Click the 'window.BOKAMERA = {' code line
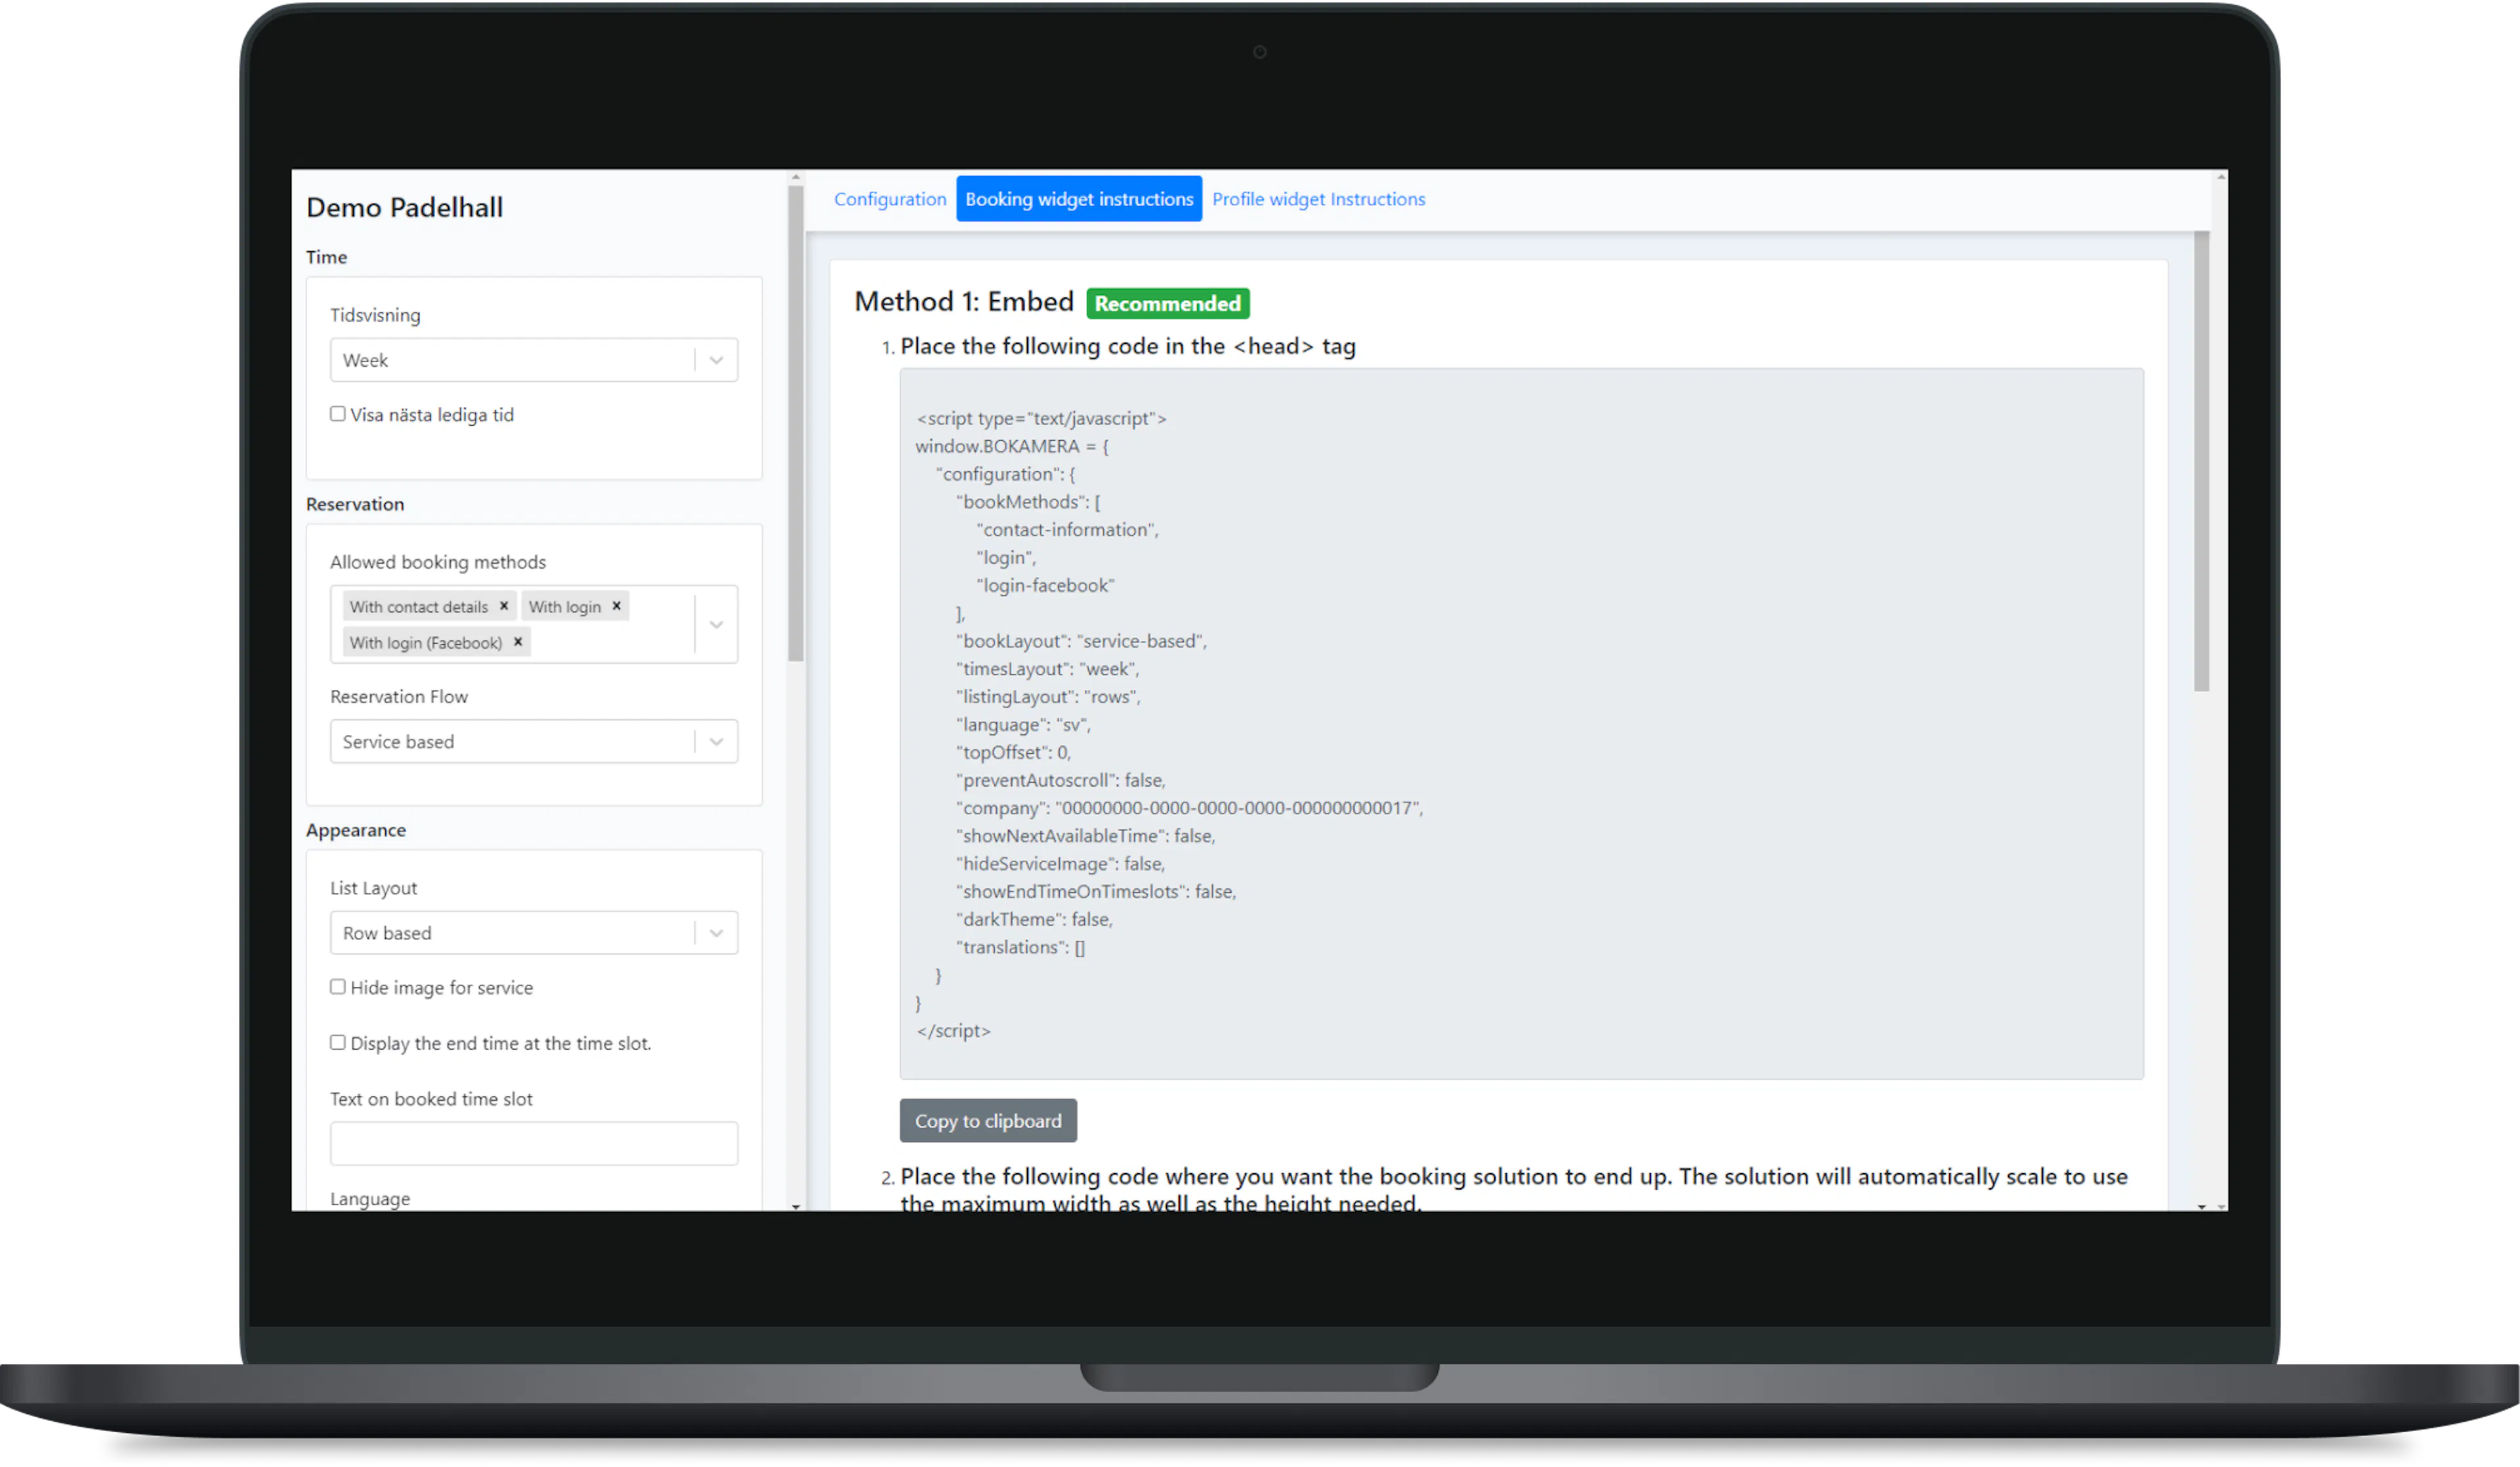Screen dimensions: 2520x1467 [1012, 446]
